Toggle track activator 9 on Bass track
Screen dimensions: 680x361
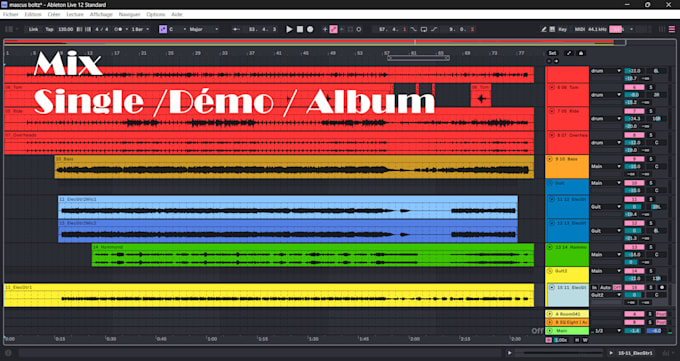tap(634, 159)
